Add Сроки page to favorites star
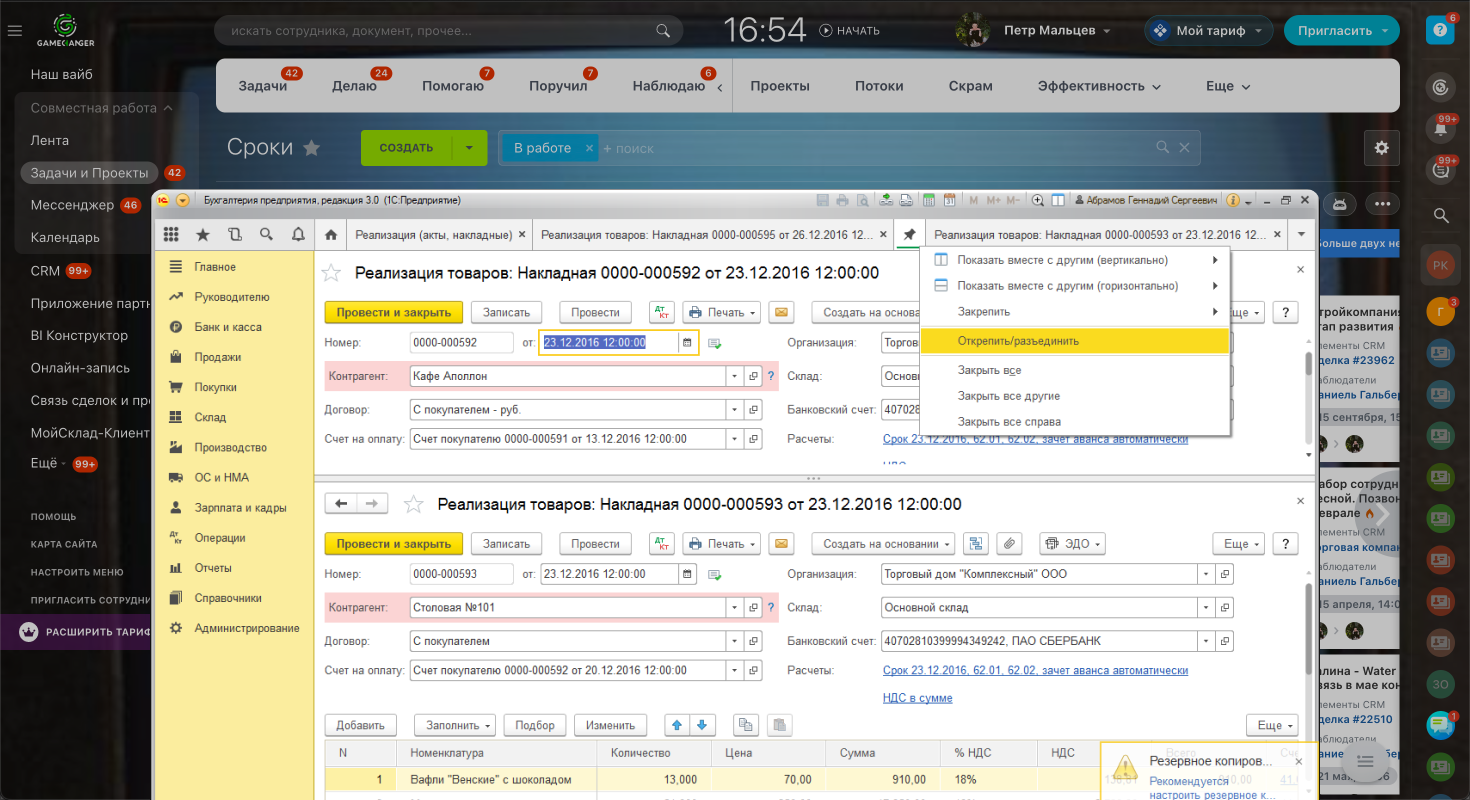Viewport: 1470px width, 800px height. point(312,148)
